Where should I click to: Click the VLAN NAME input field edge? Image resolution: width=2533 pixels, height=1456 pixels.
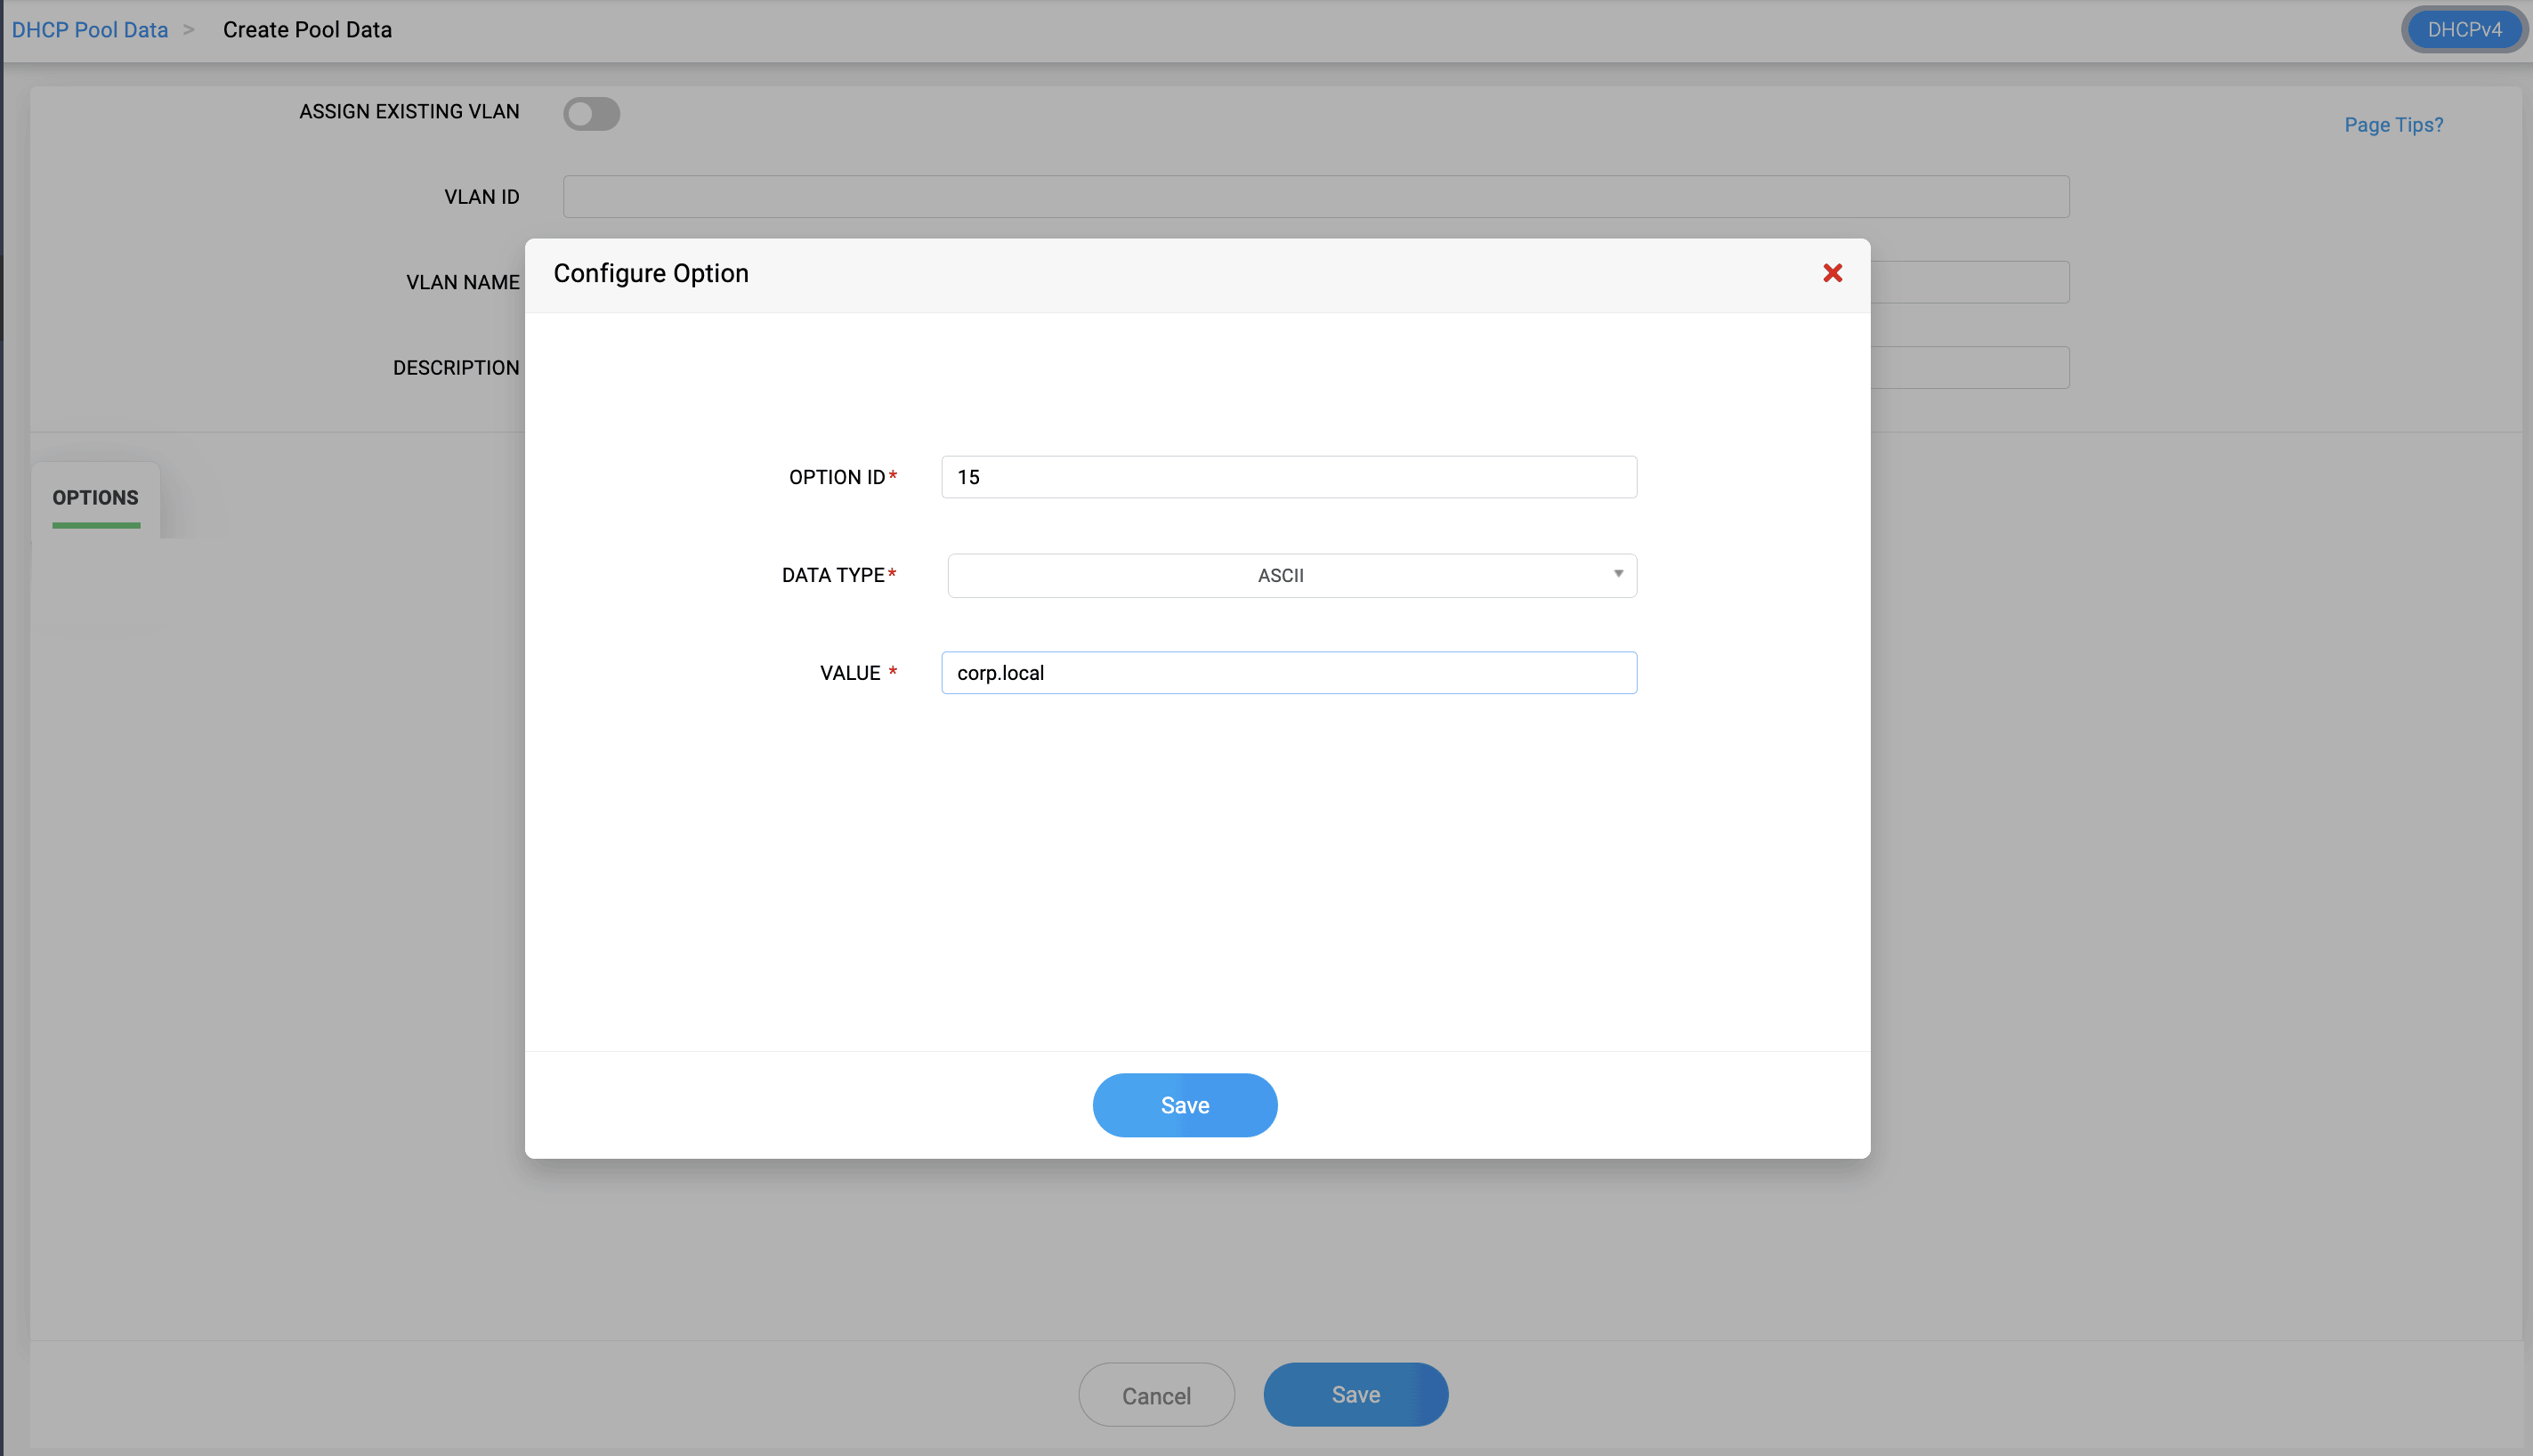1968,282
